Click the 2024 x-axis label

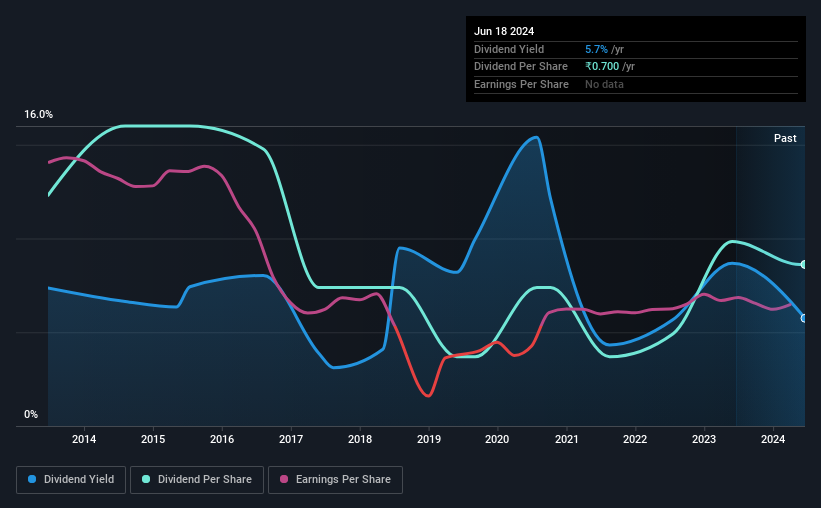(773, 439)
